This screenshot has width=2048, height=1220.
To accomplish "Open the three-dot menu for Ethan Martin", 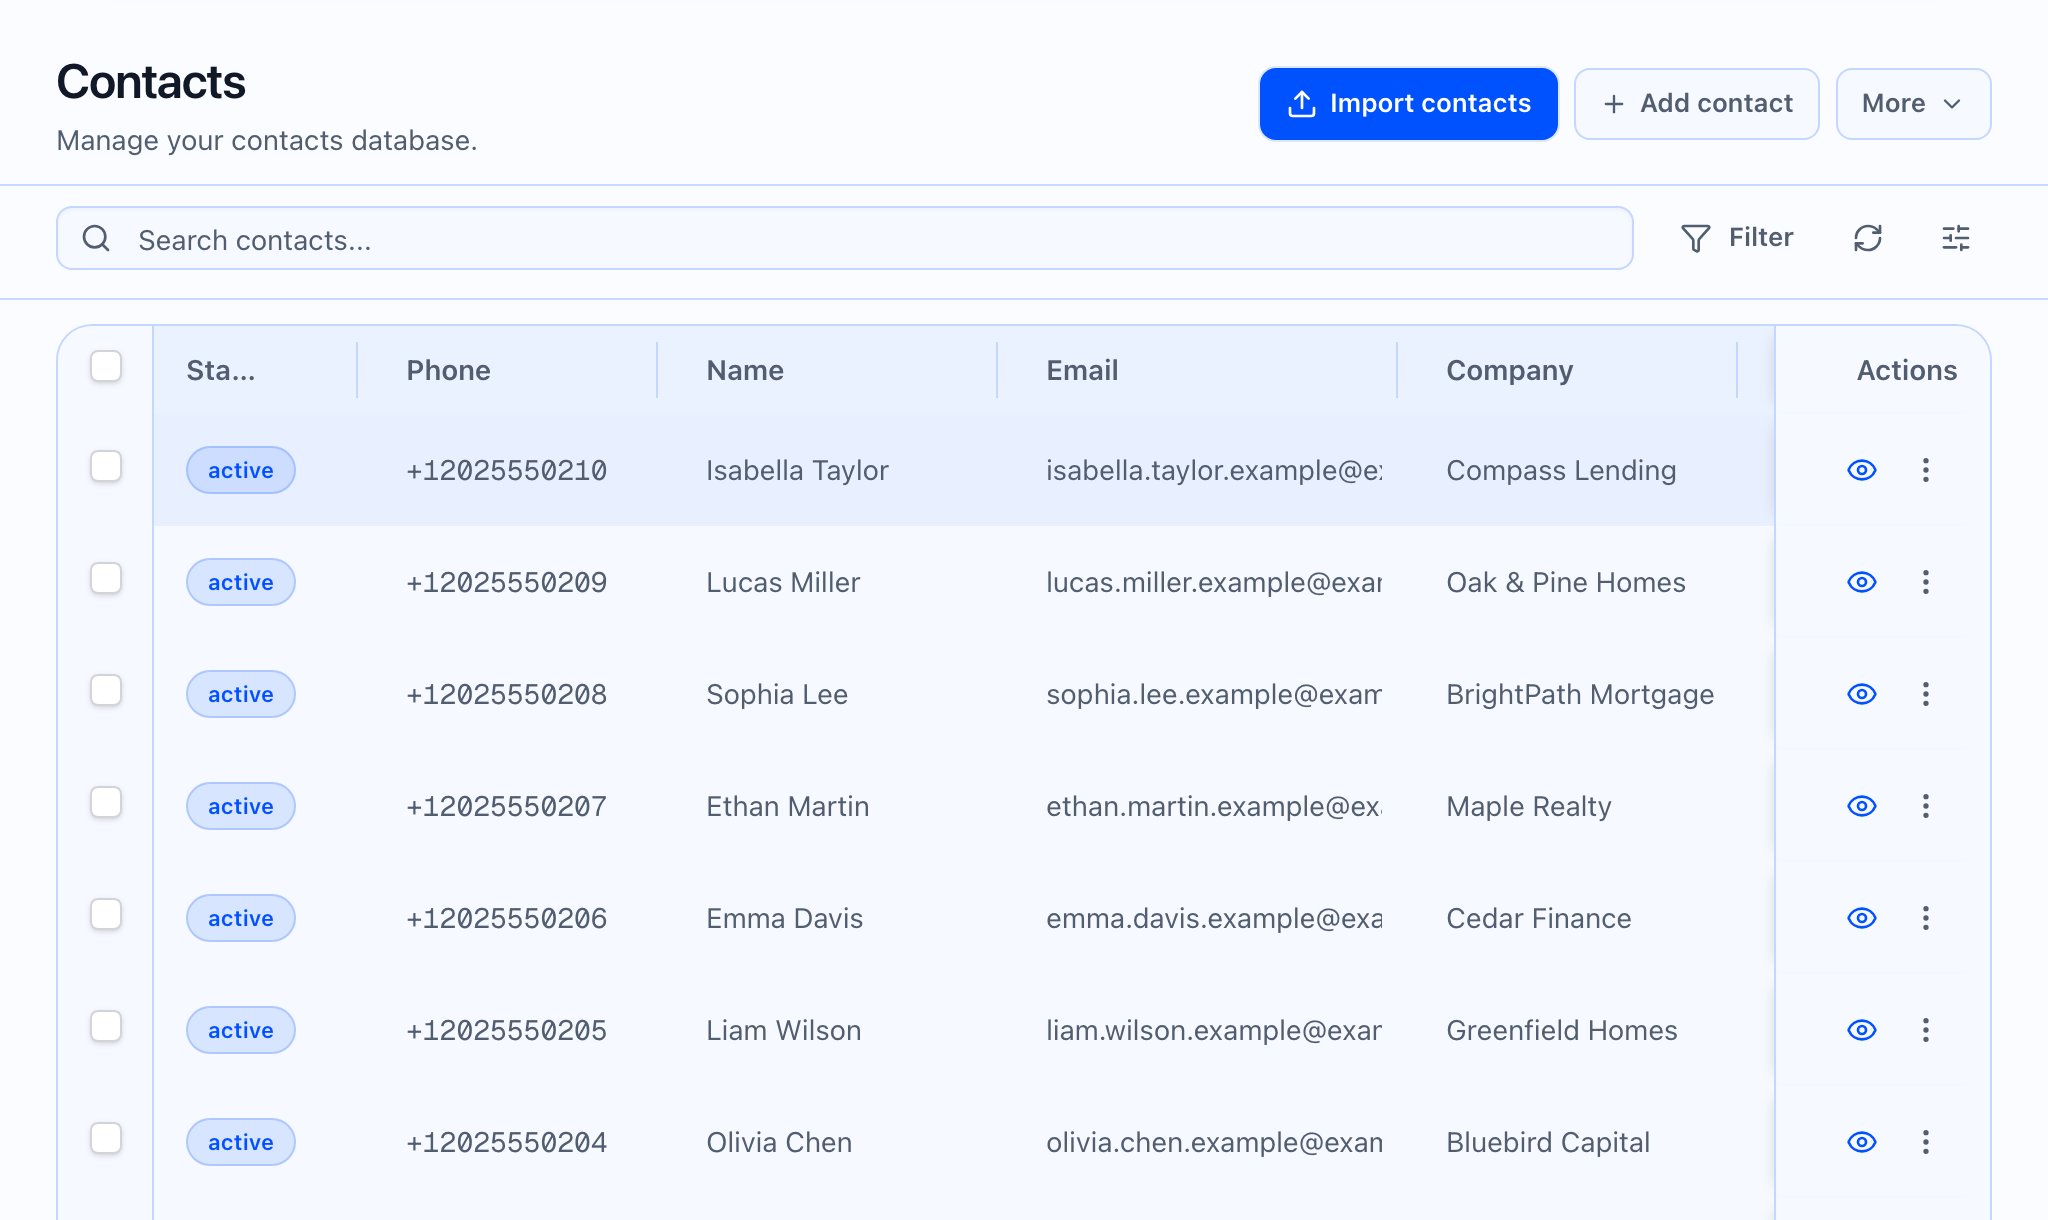I will 1925,806.
